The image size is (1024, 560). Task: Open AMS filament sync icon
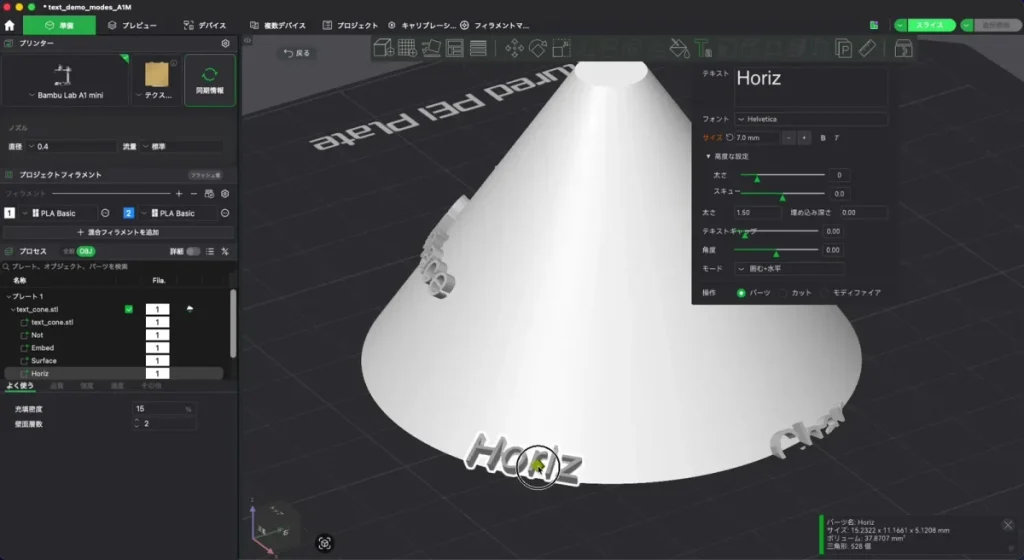click(x=209, y=194)
